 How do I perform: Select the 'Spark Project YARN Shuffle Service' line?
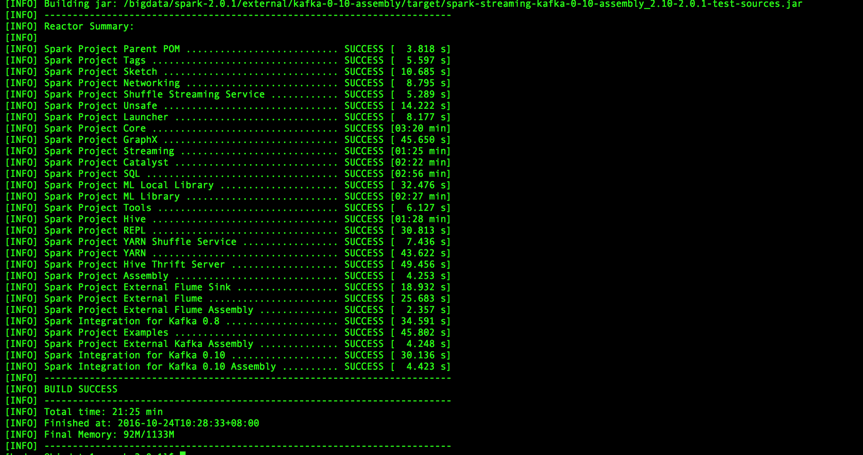[228, 242]
